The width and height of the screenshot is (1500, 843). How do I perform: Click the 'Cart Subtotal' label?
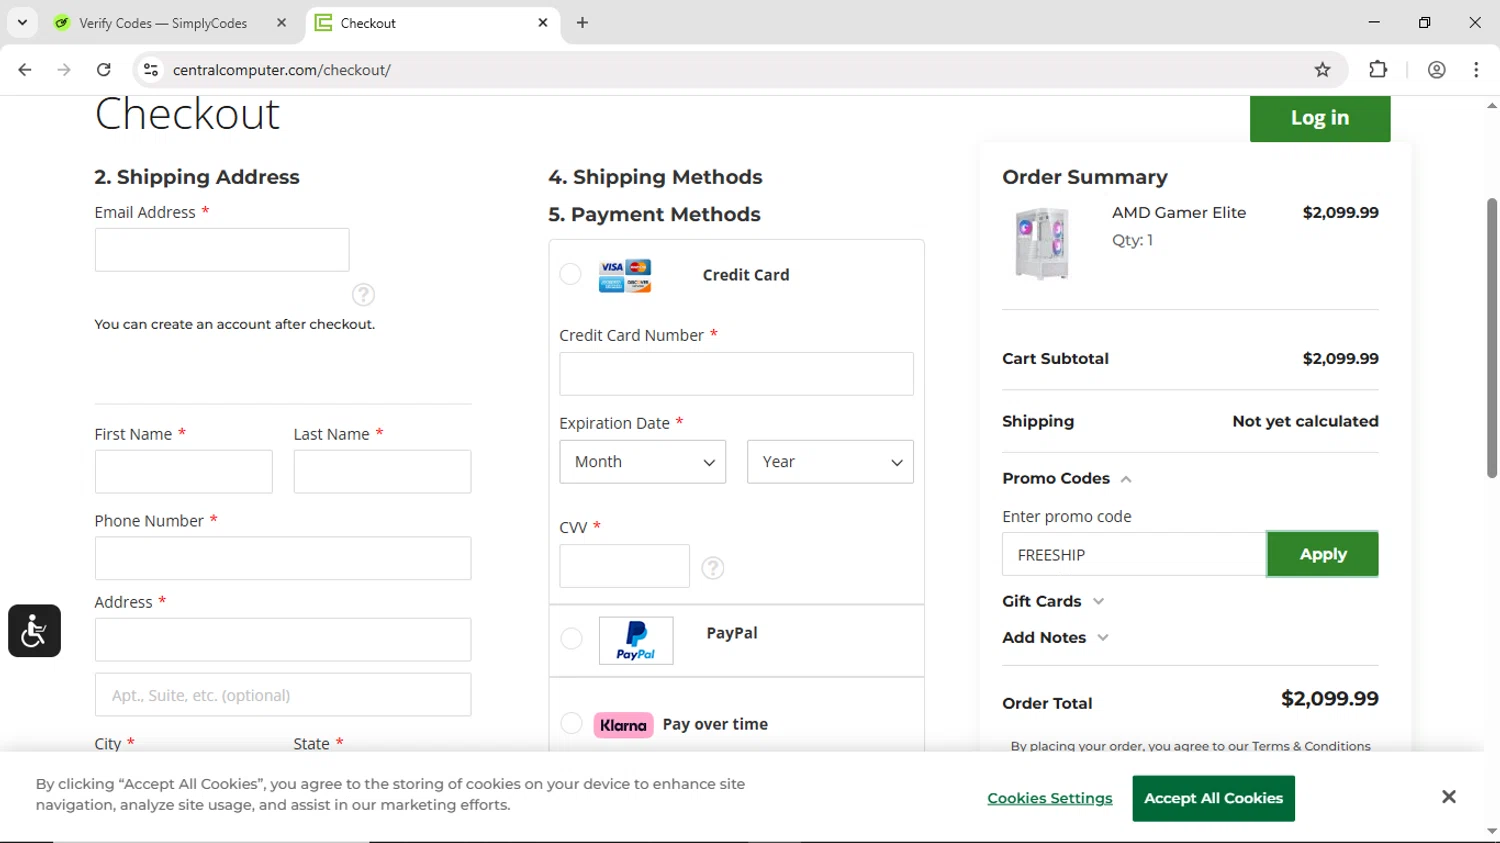click(x=1055, y=359)
